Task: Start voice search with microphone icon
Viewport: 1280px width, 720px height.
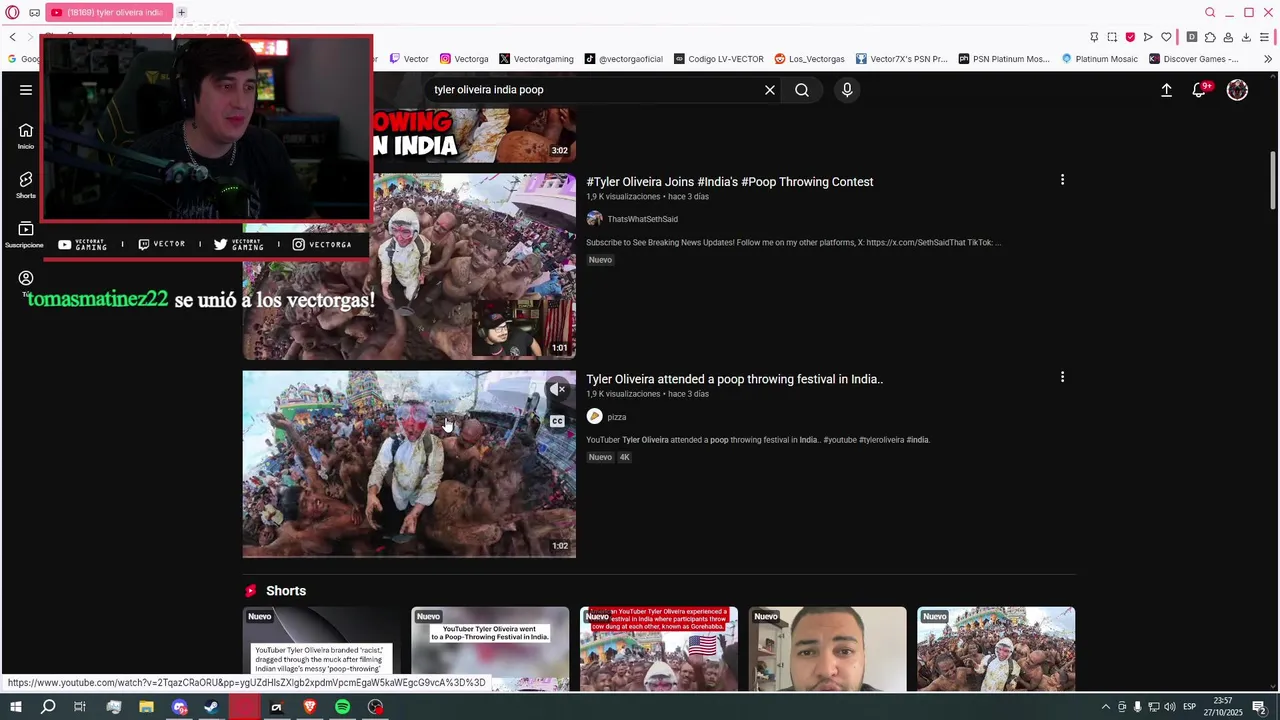Action: click(847, 90)
